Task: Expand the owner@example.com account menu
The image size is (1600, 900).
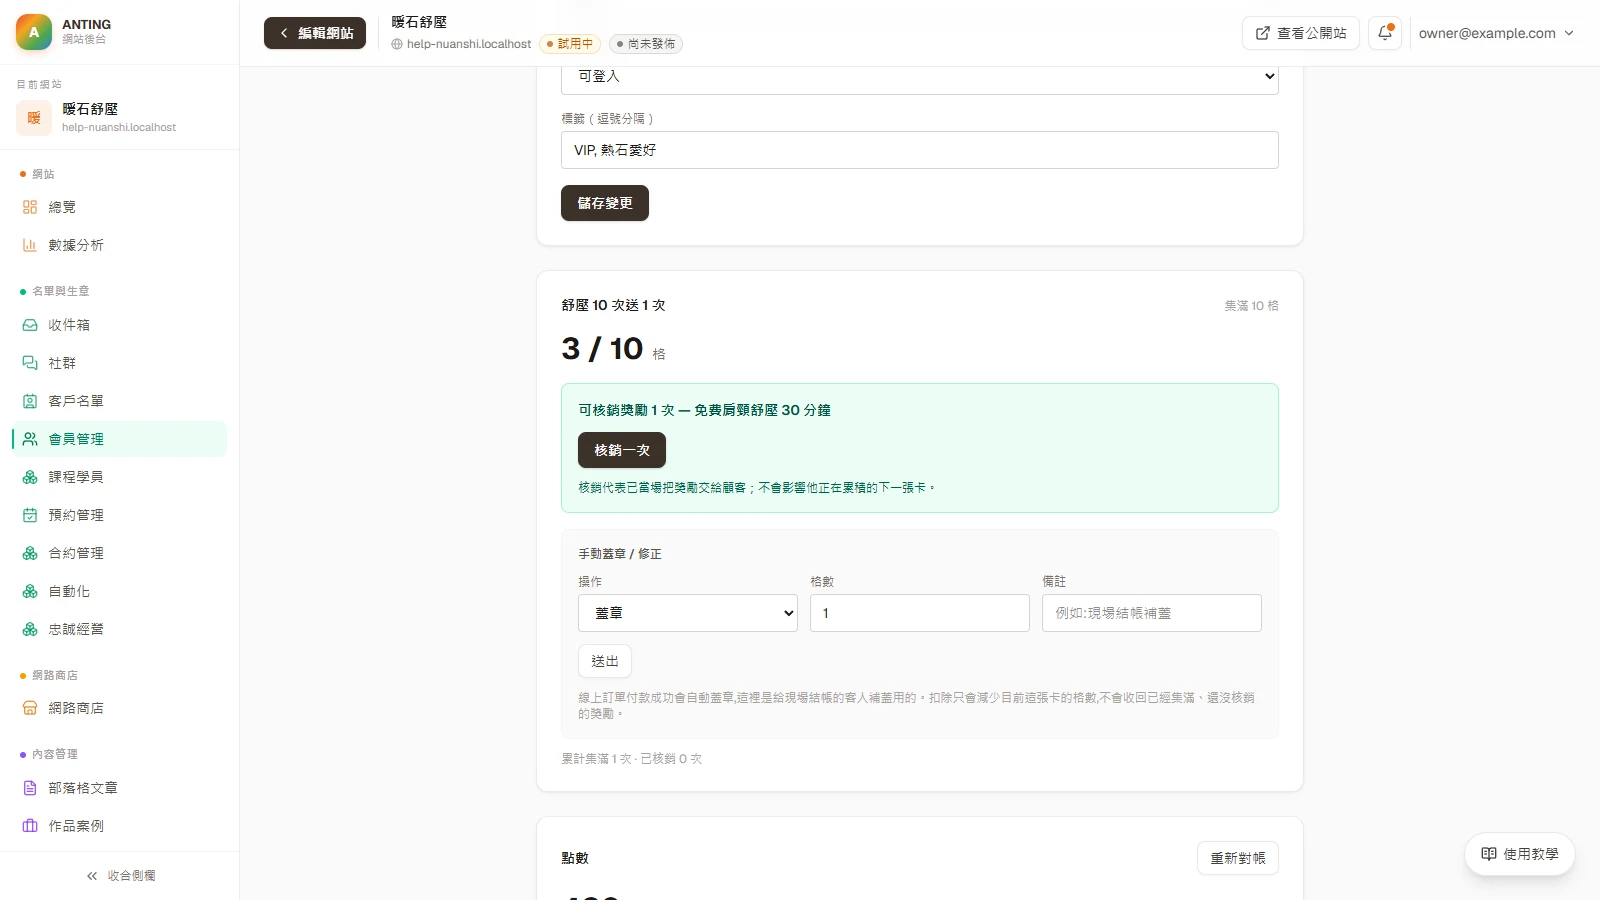Action: point(1496,33)
